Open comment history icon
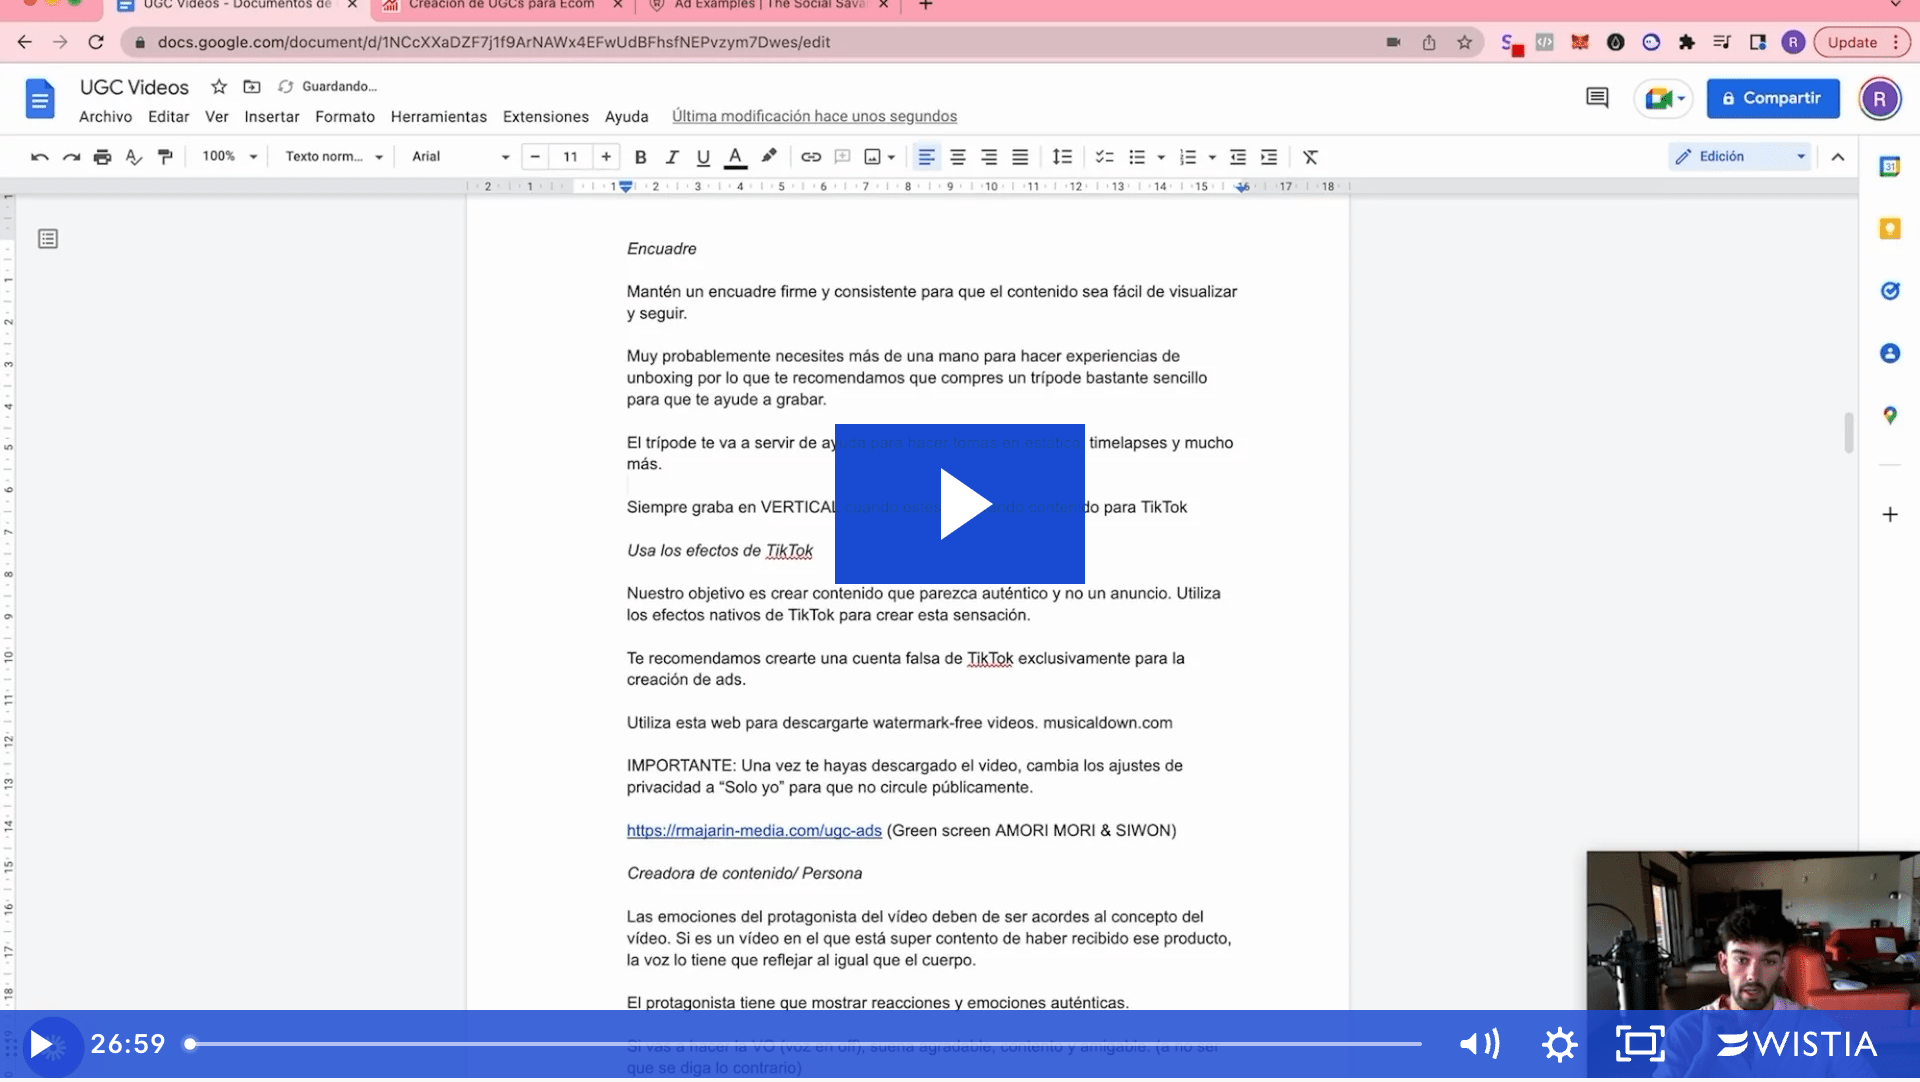The width and height of the screenshot is (1920, 1082). point(1597,98)
